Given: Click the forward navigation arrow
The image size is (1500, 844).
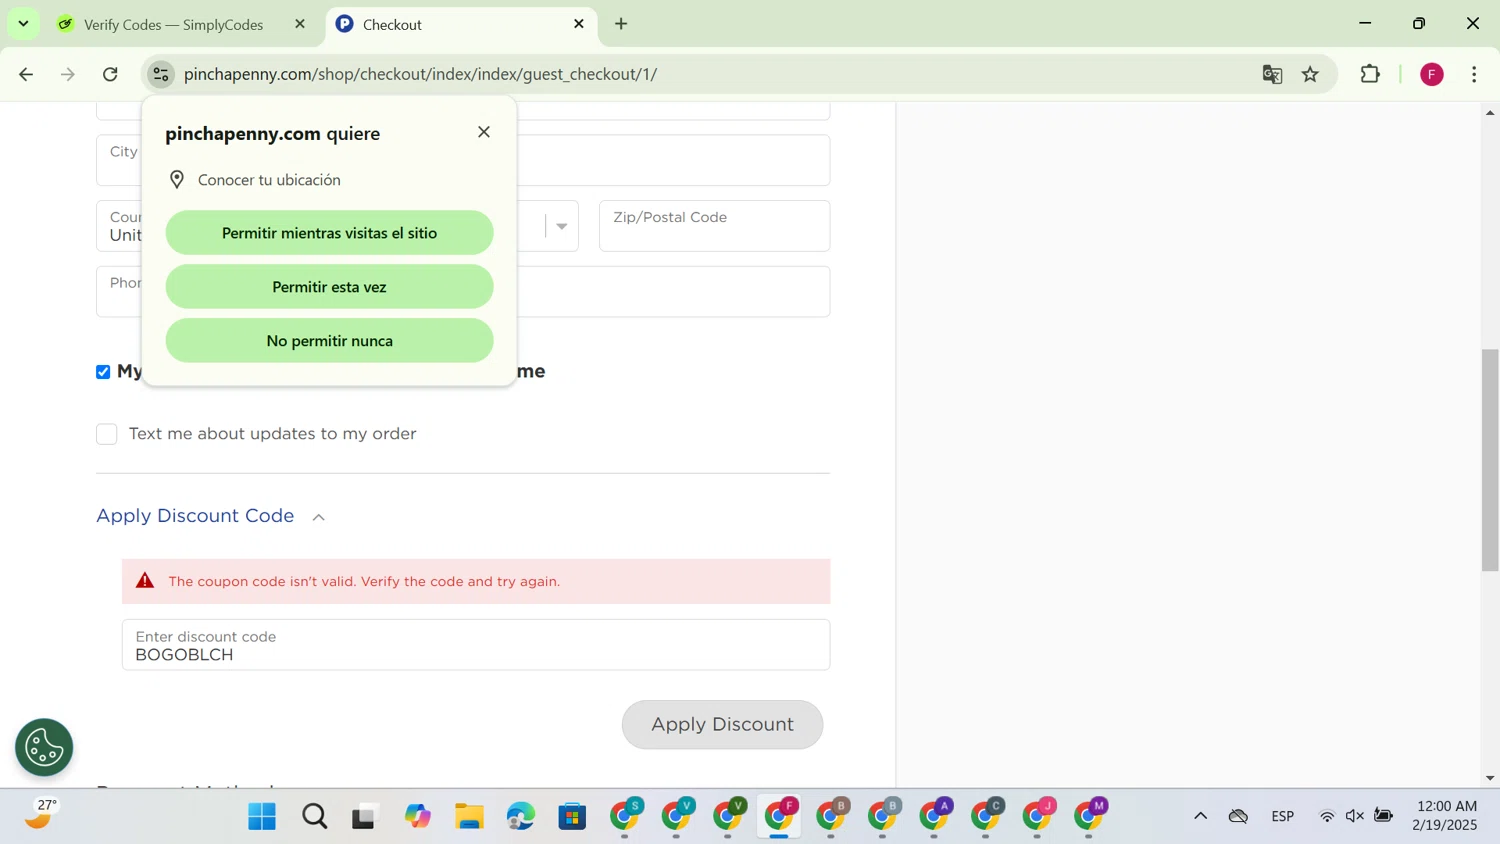Looking at the screenshot, I should (68, 74).
